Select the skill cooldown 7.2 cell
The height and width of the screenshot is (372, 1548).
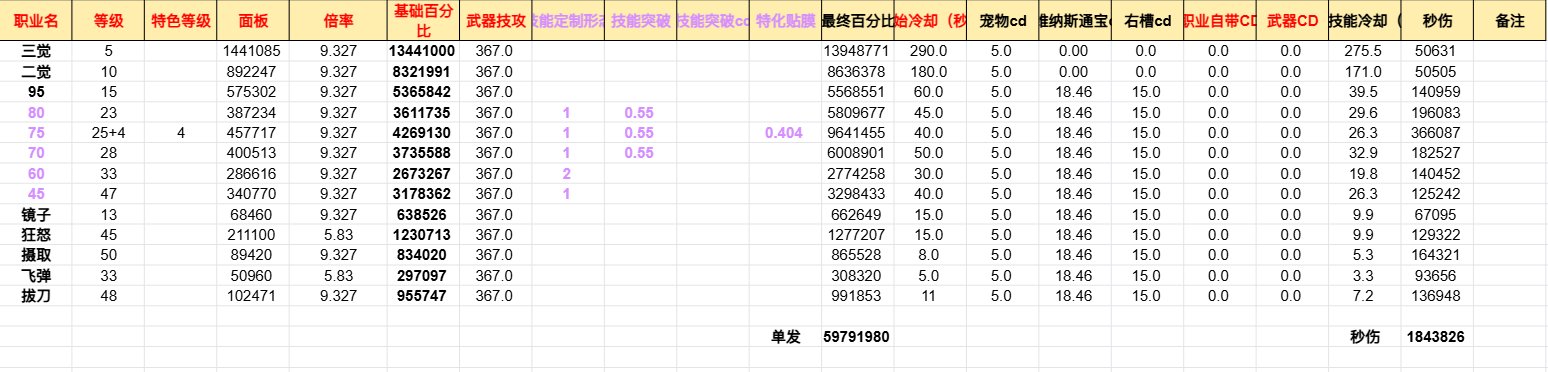pos(1365,296)
